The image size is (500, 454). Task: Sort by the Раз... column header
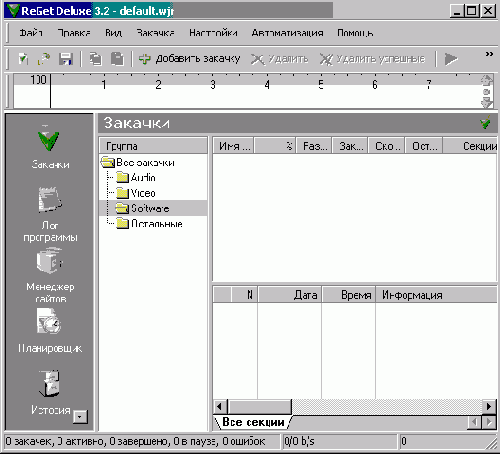[314, 146]
